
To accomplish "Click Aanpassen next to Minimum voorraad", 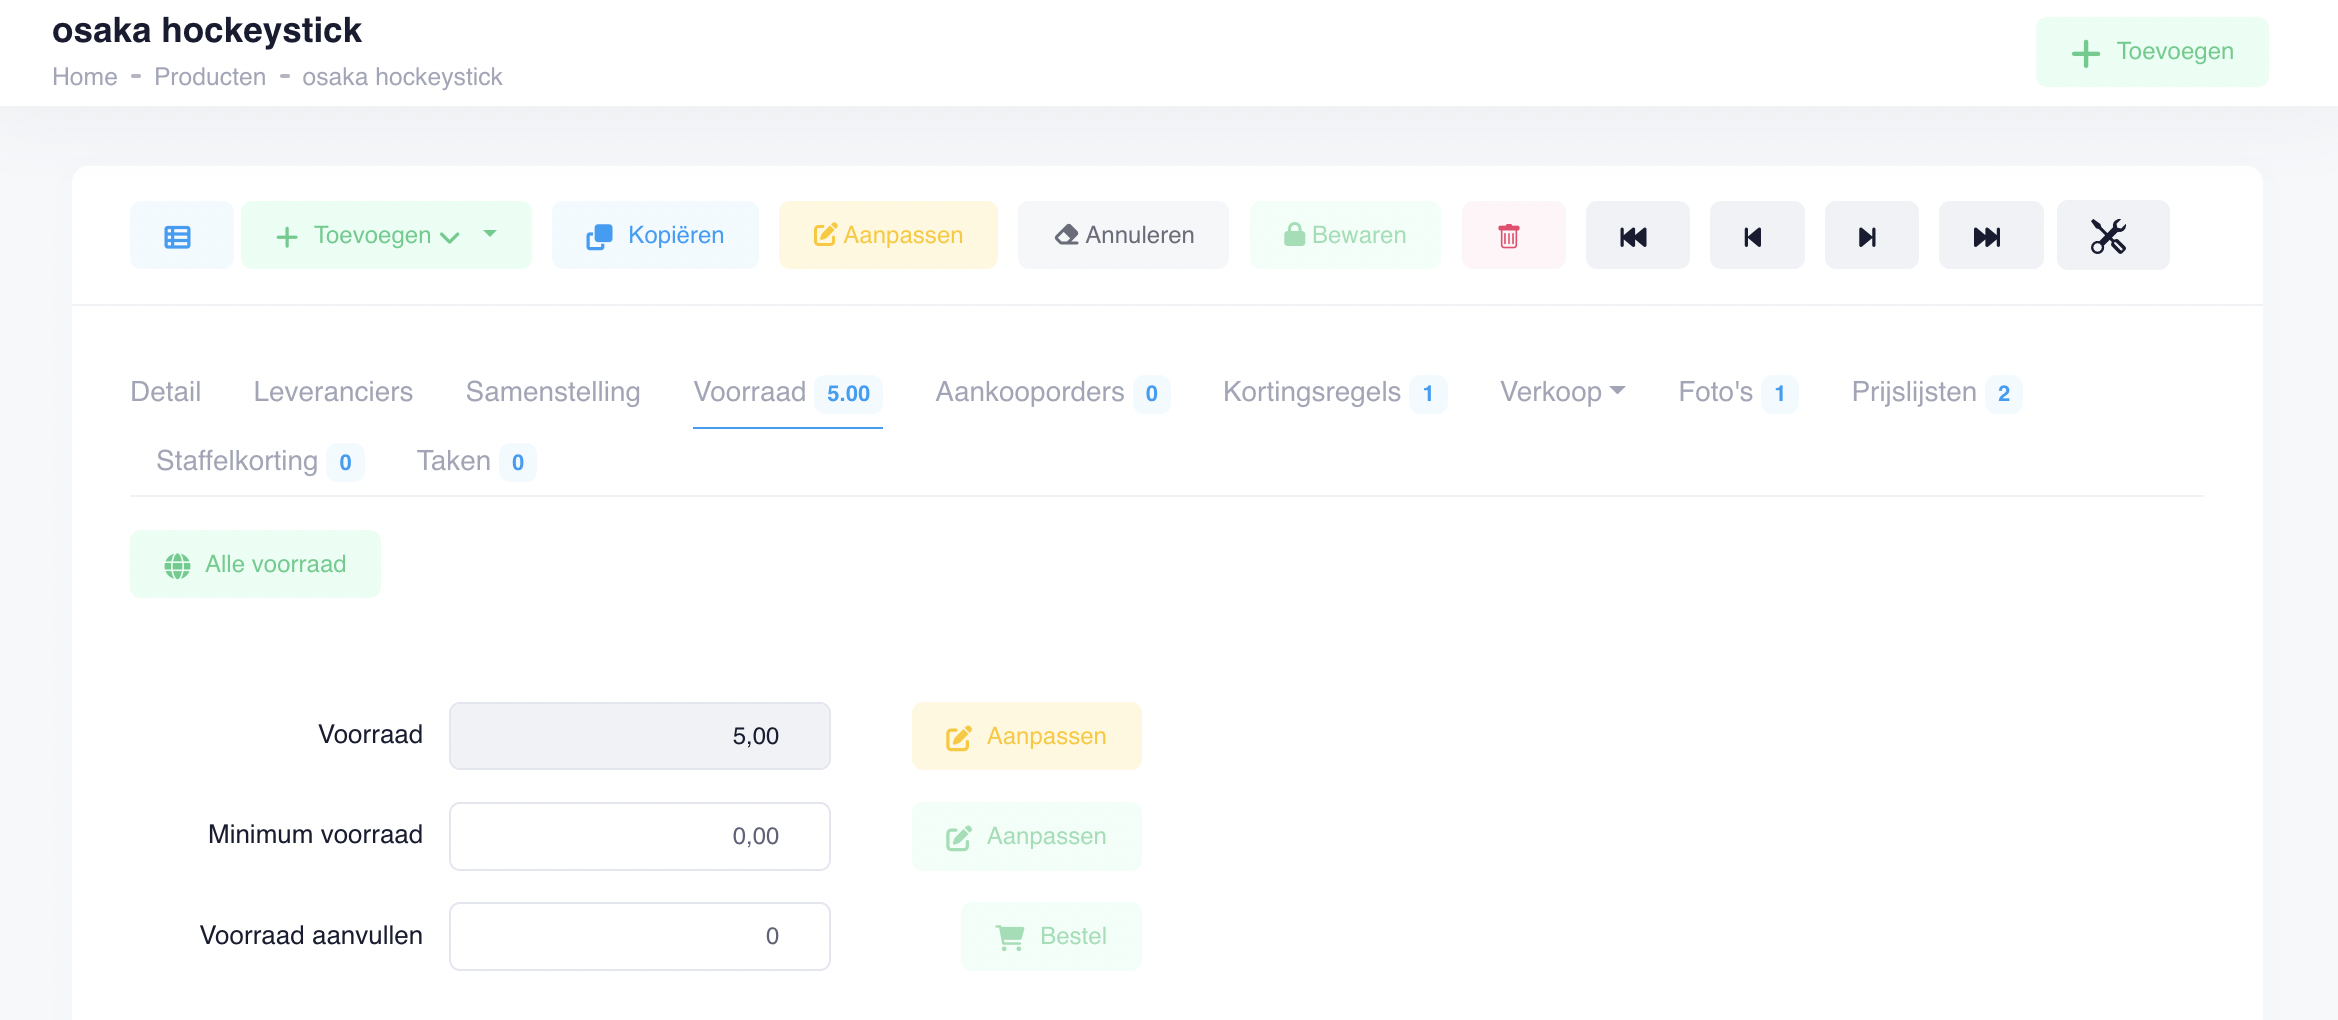I will point(1026,836).
